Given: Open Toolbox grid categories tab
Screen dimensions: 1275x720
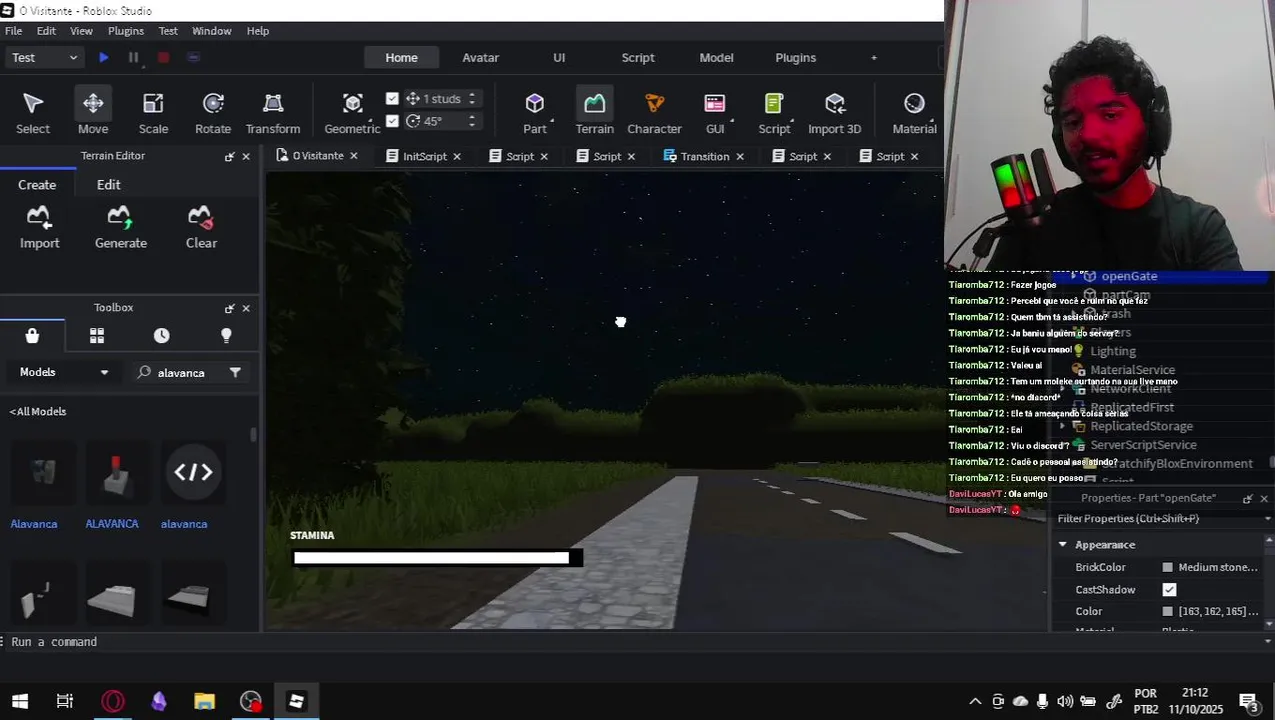Looking at the screenshot, I should pos(97,336).
